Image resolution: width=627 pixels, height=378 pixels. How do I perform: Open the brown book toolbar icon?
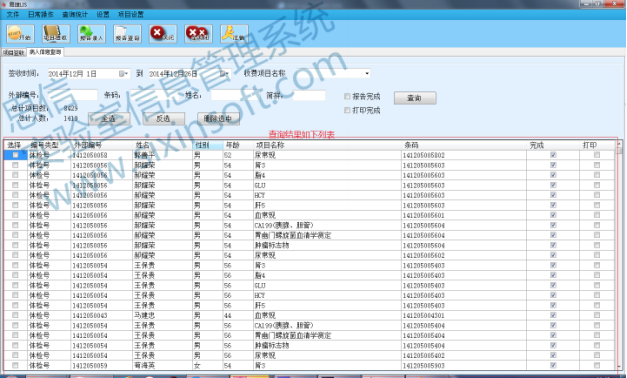coord(56,34)
